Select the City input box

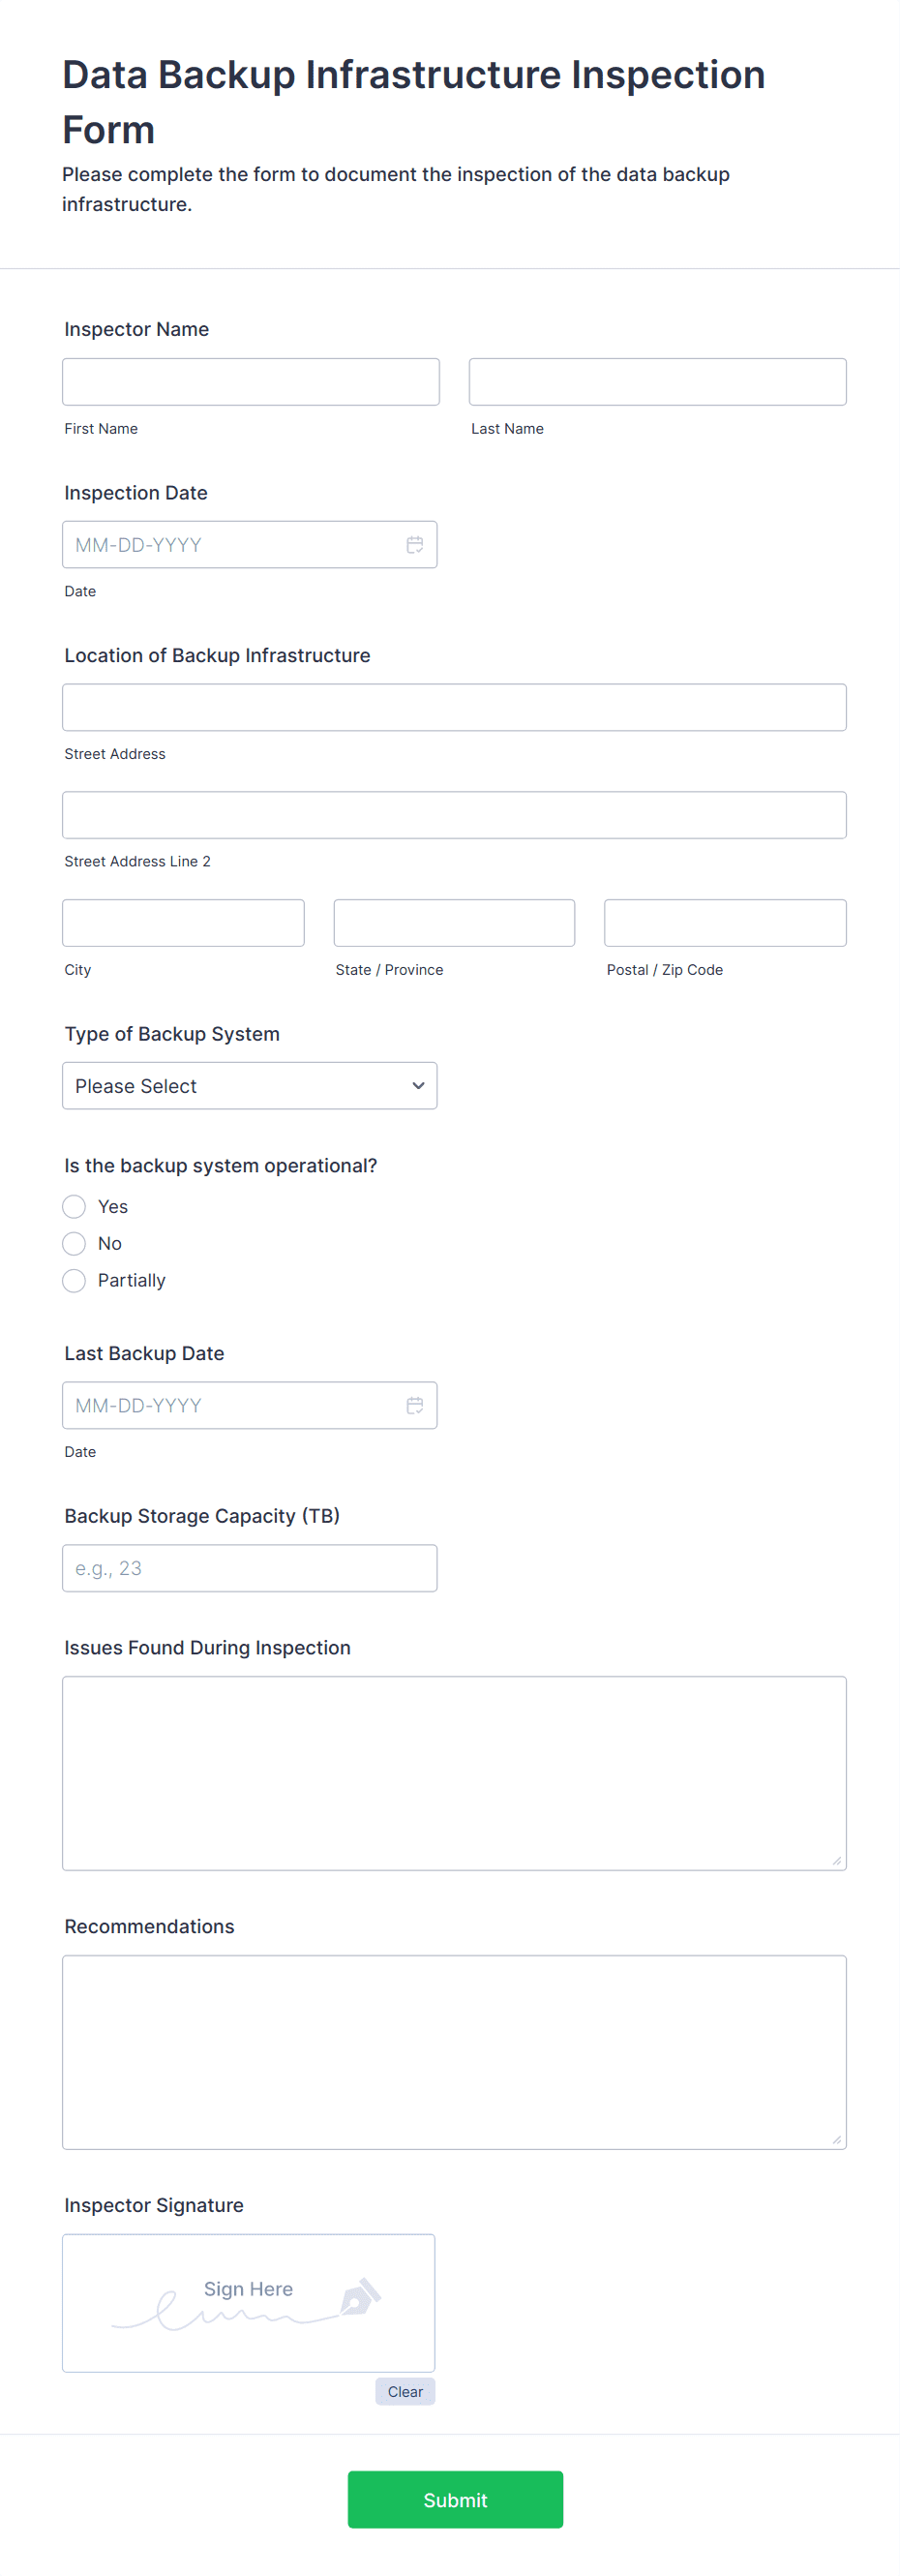pos(183,923)
